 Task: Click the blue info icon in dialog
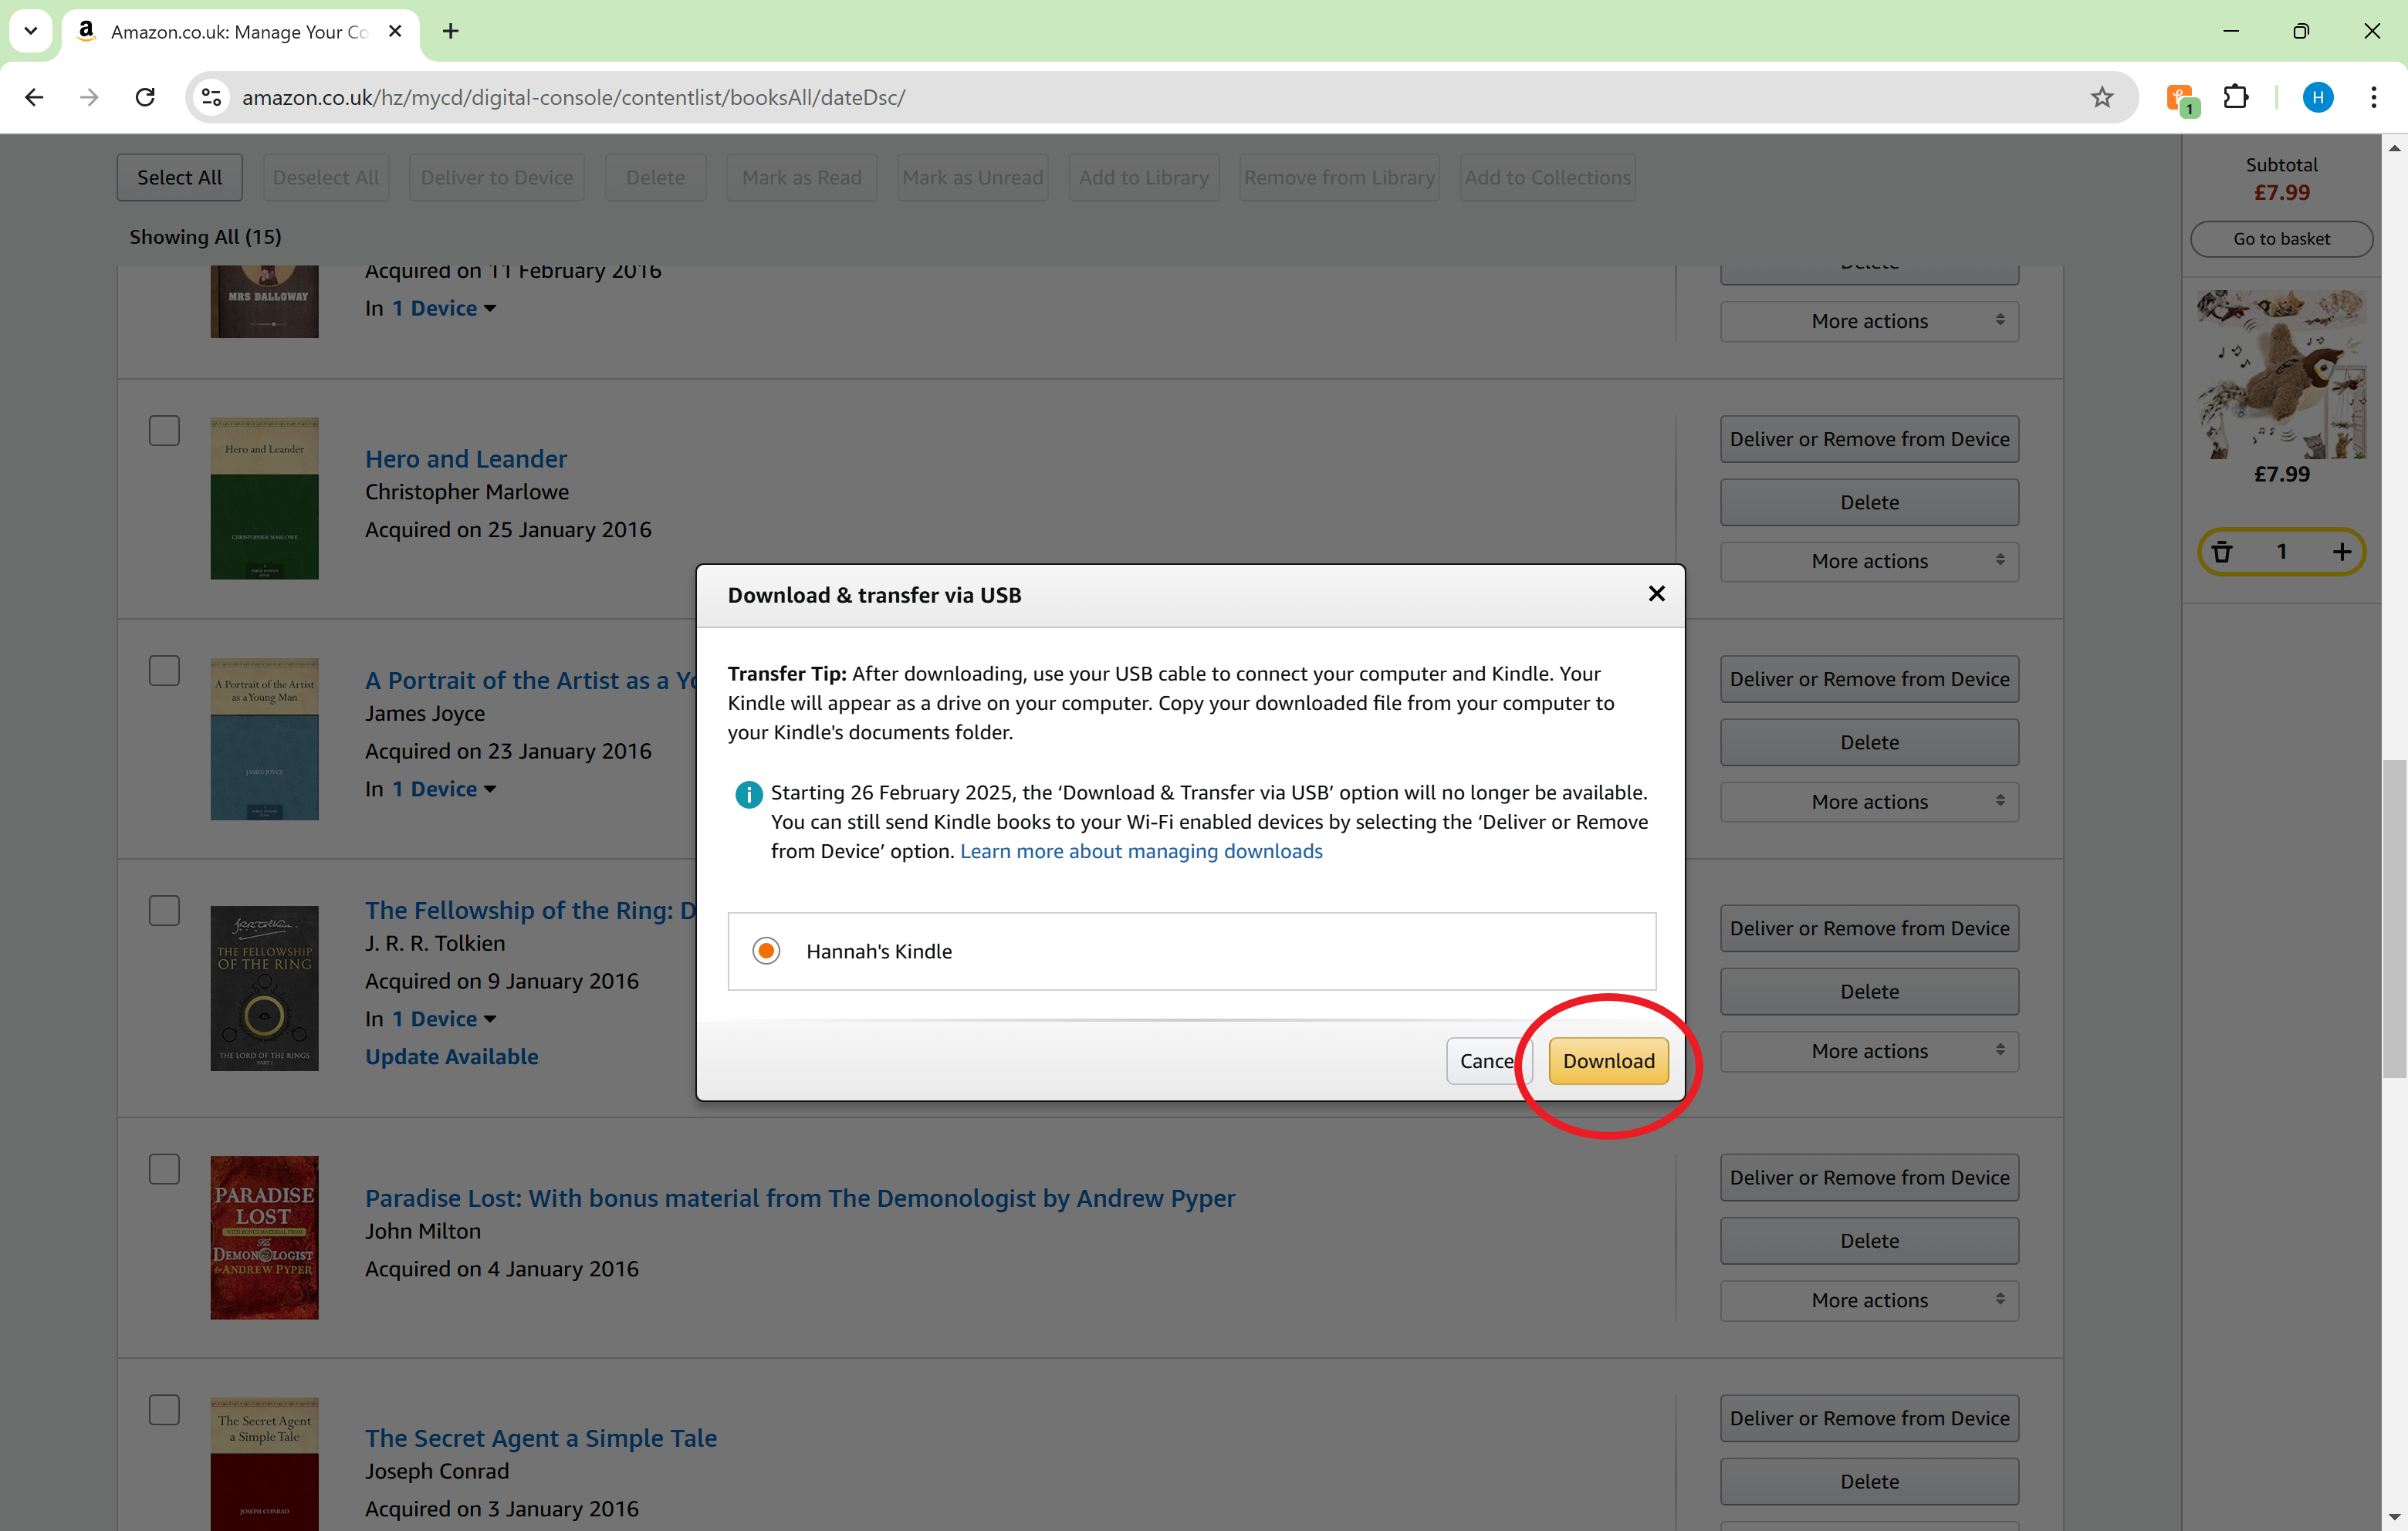[748, 794]
